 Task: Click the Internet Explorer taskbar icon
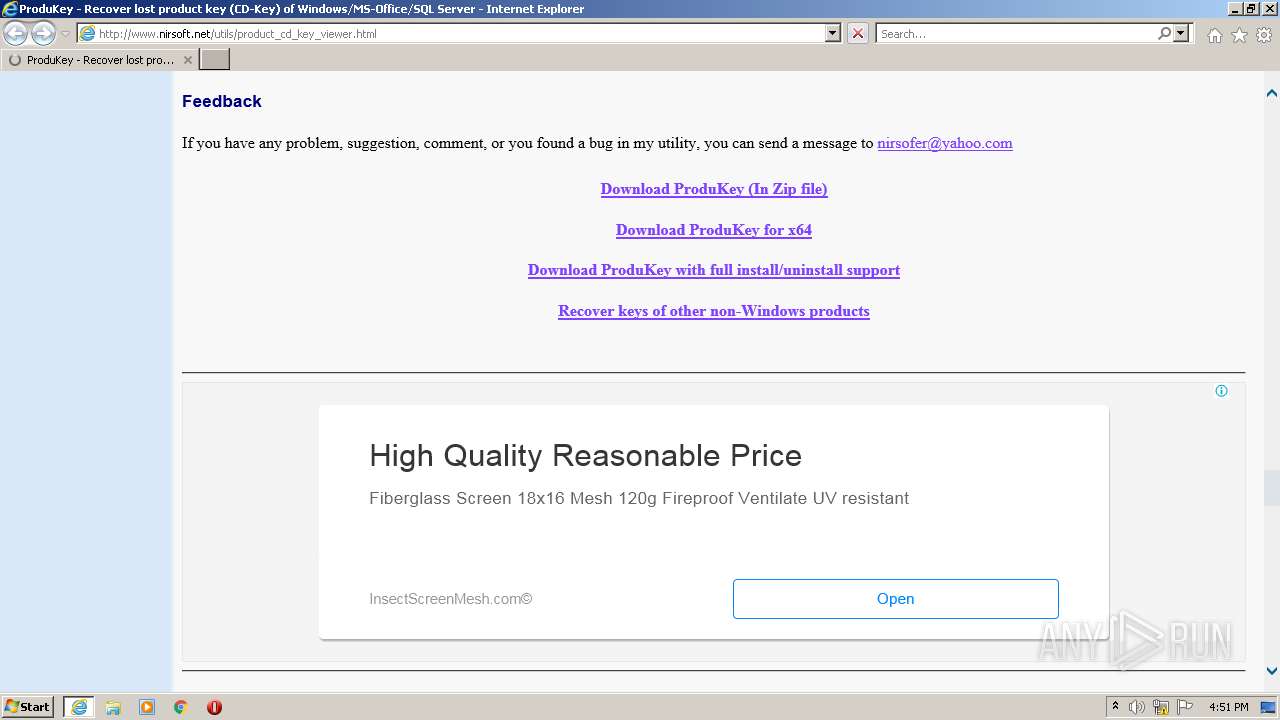point(79,707)
